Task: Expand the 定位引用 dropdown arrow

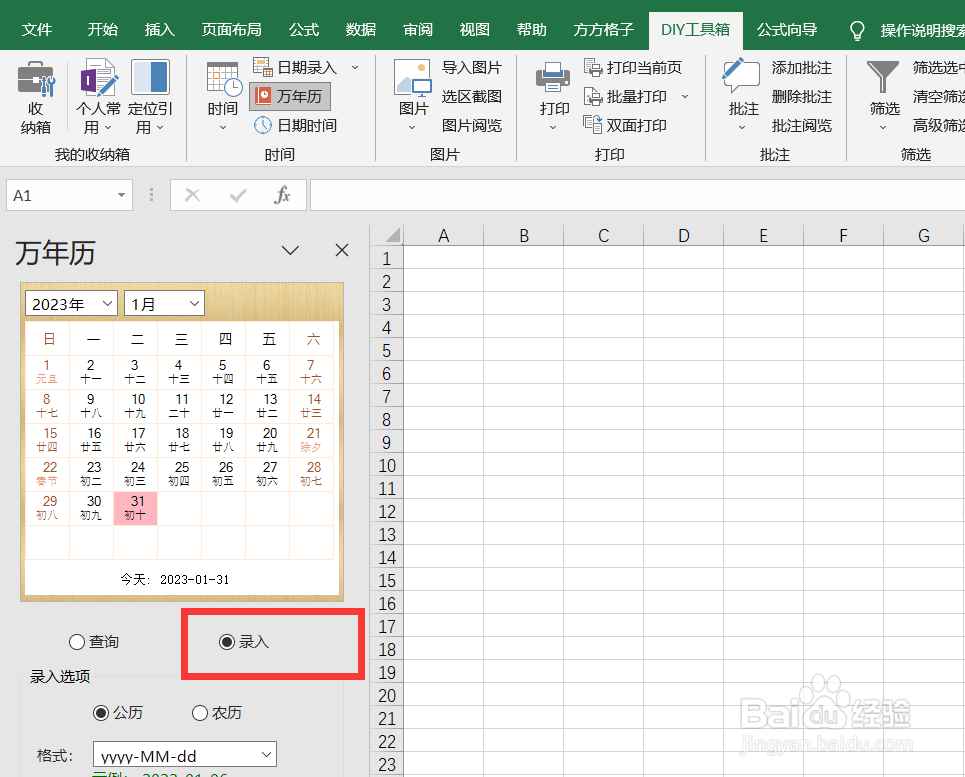Action: (x=160, y=128)
